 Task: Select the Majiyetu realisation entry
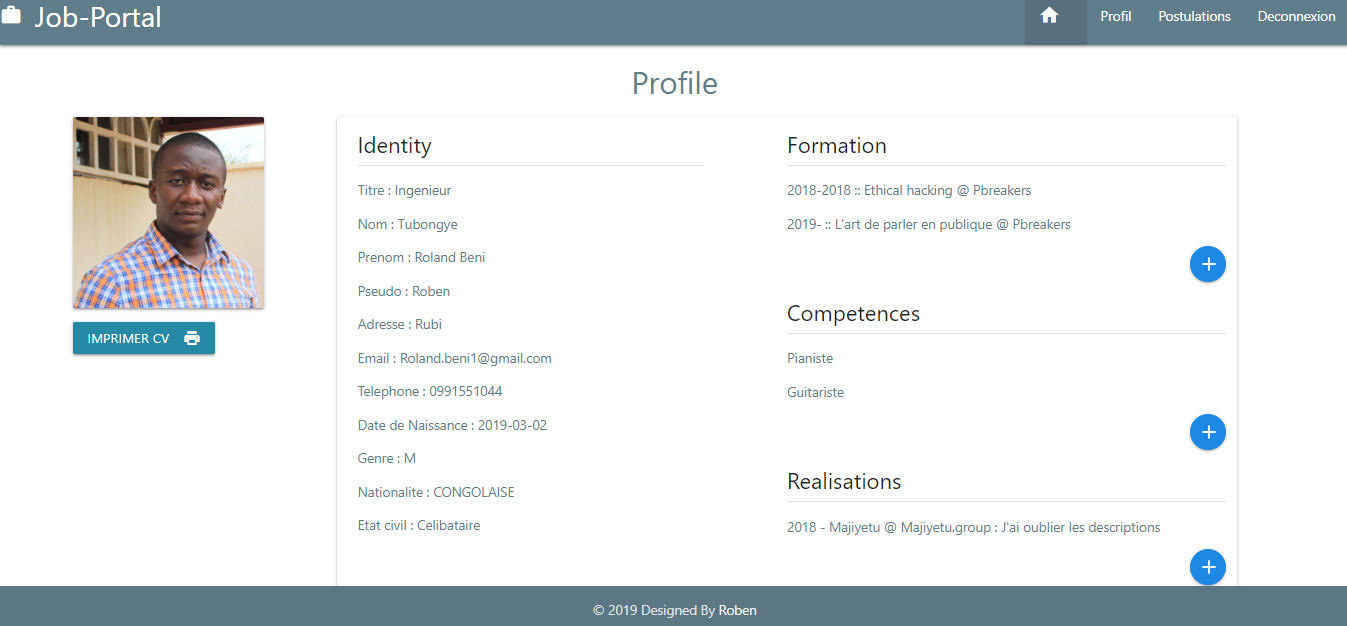coord(973,527)
